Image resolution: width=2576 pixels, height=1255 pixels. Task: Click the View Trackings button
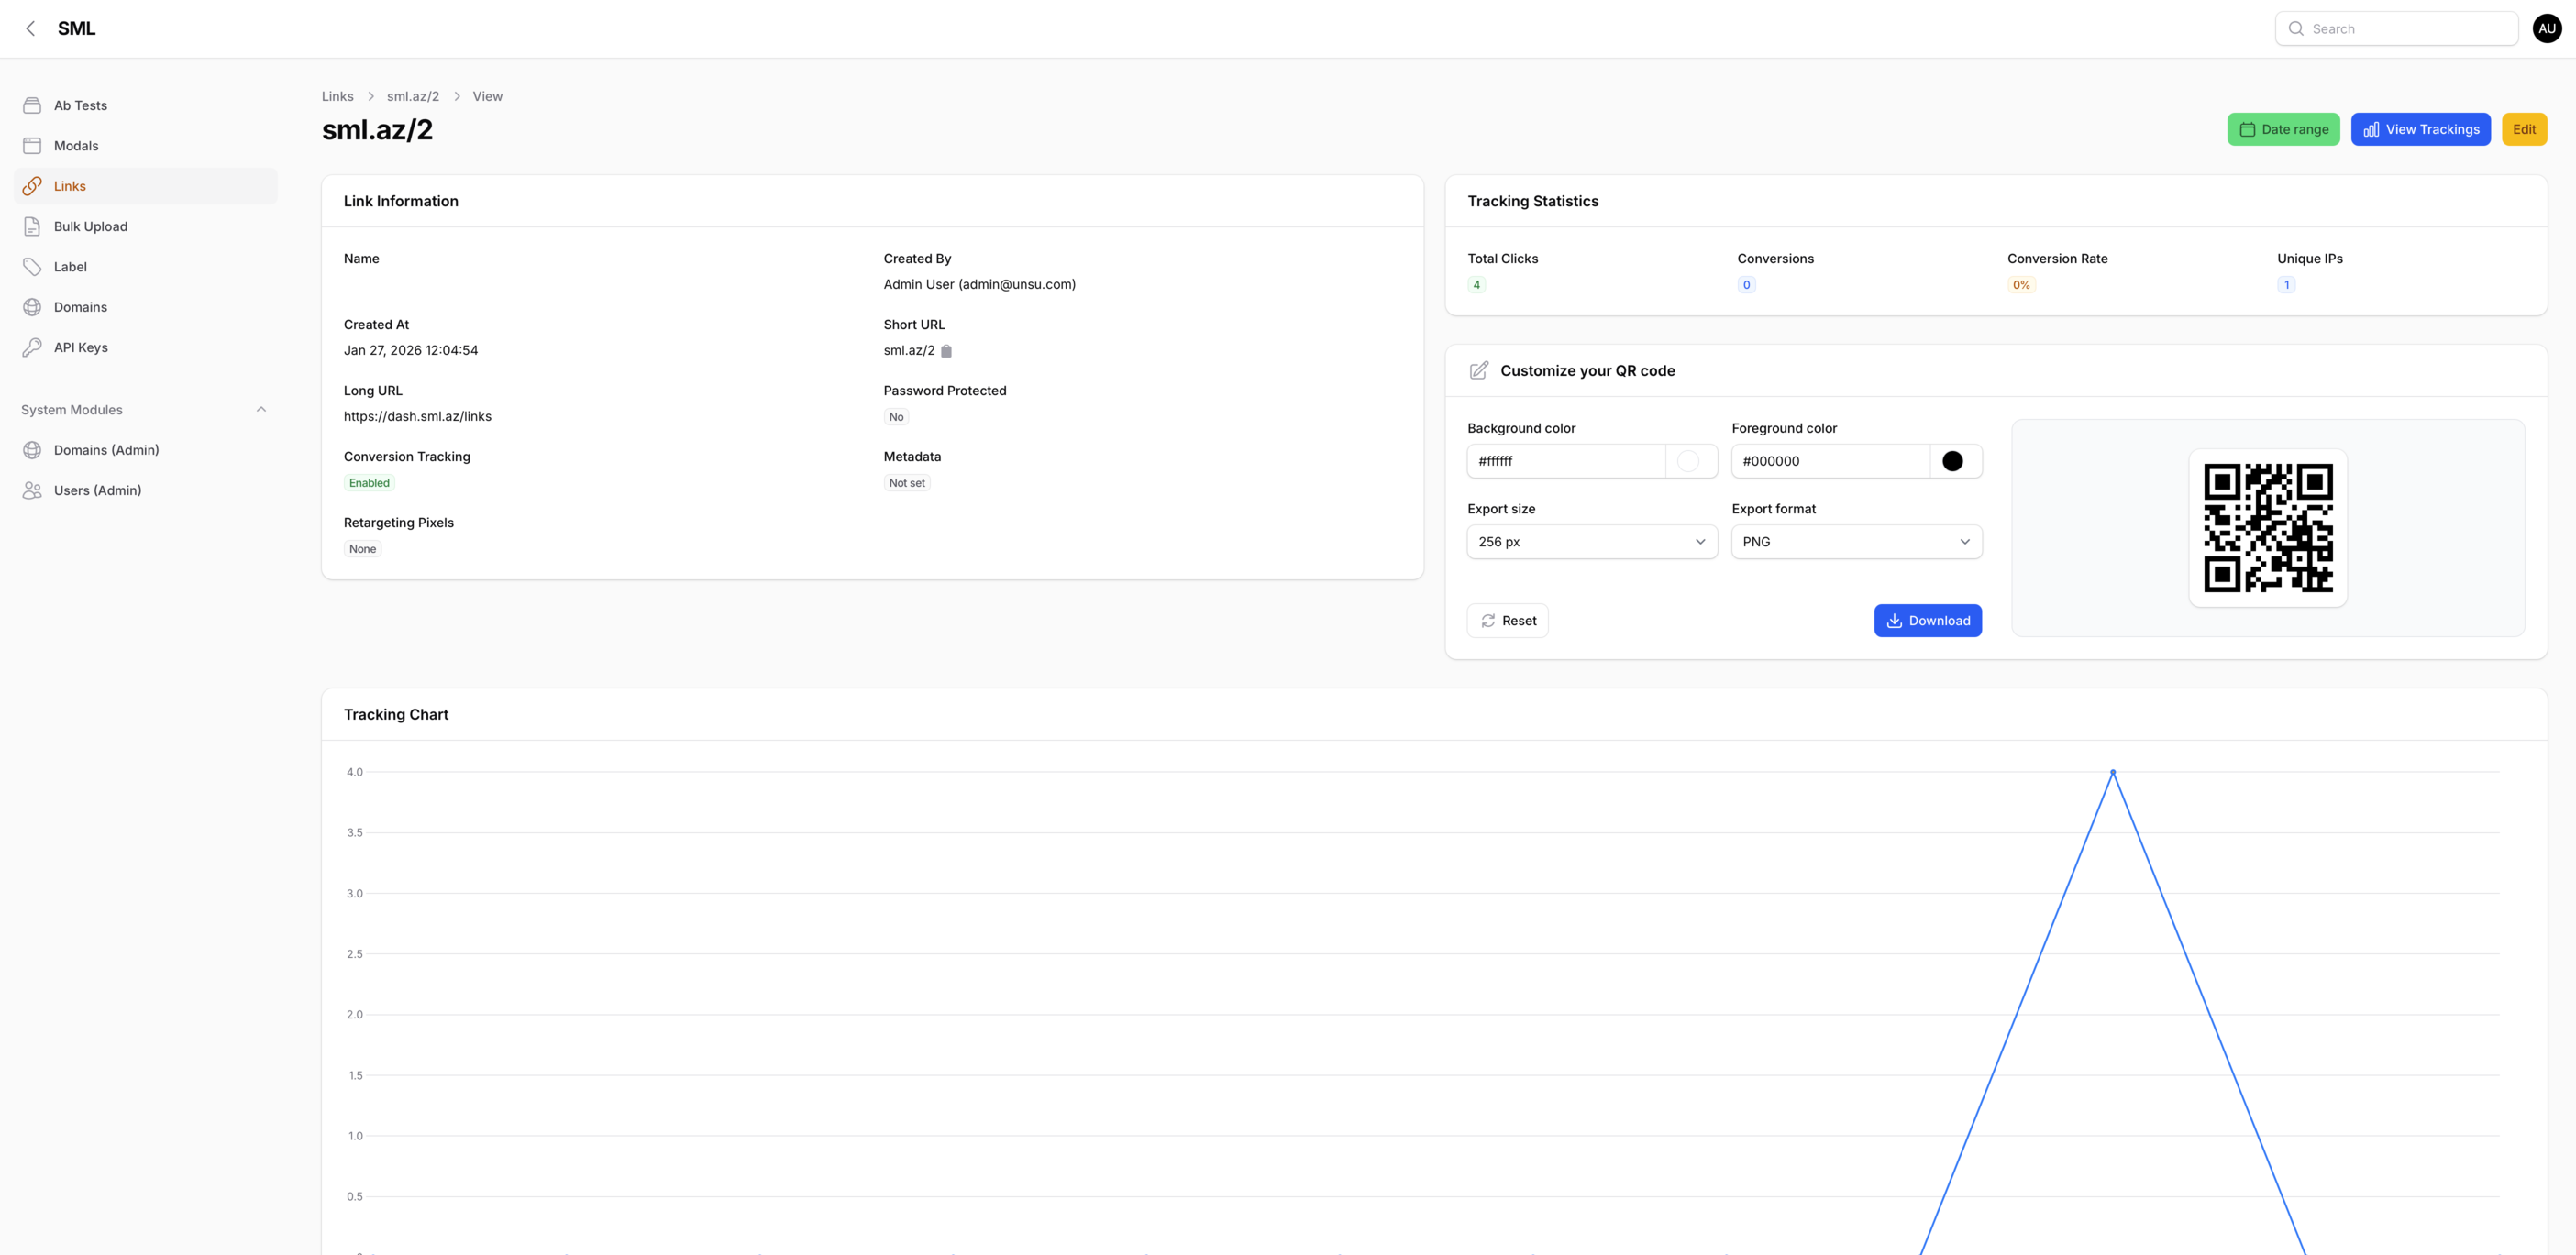(2420, 129)
